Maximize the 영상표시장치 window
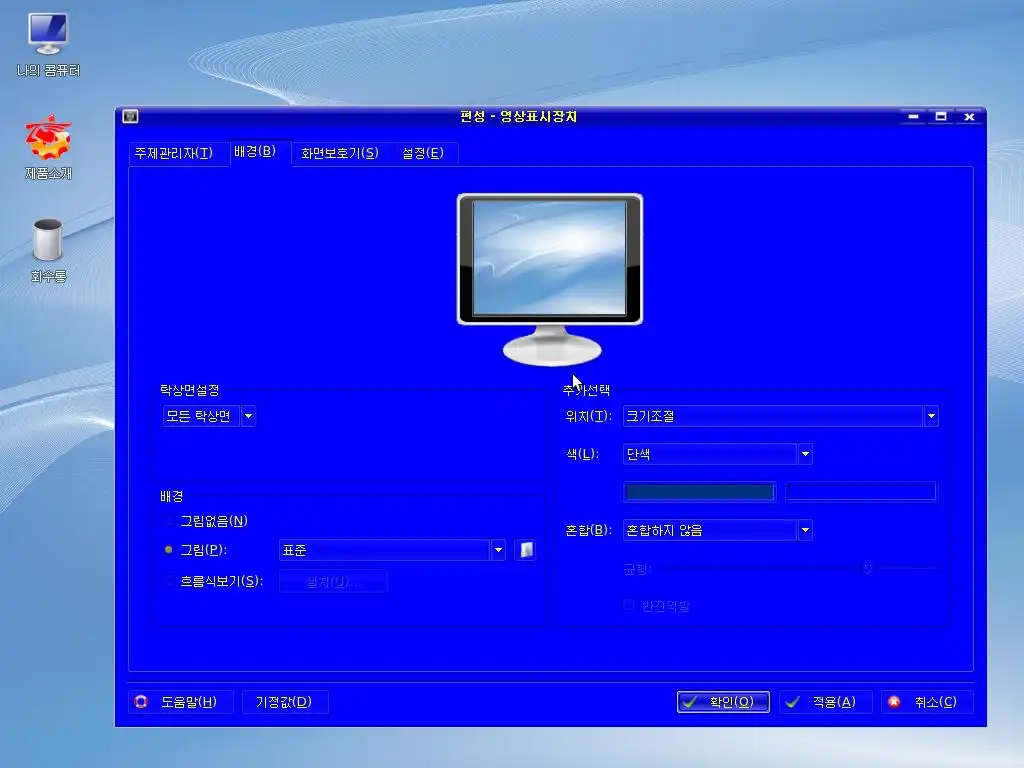This screenshot has height=768, width=1024. [x=941, y=116]
